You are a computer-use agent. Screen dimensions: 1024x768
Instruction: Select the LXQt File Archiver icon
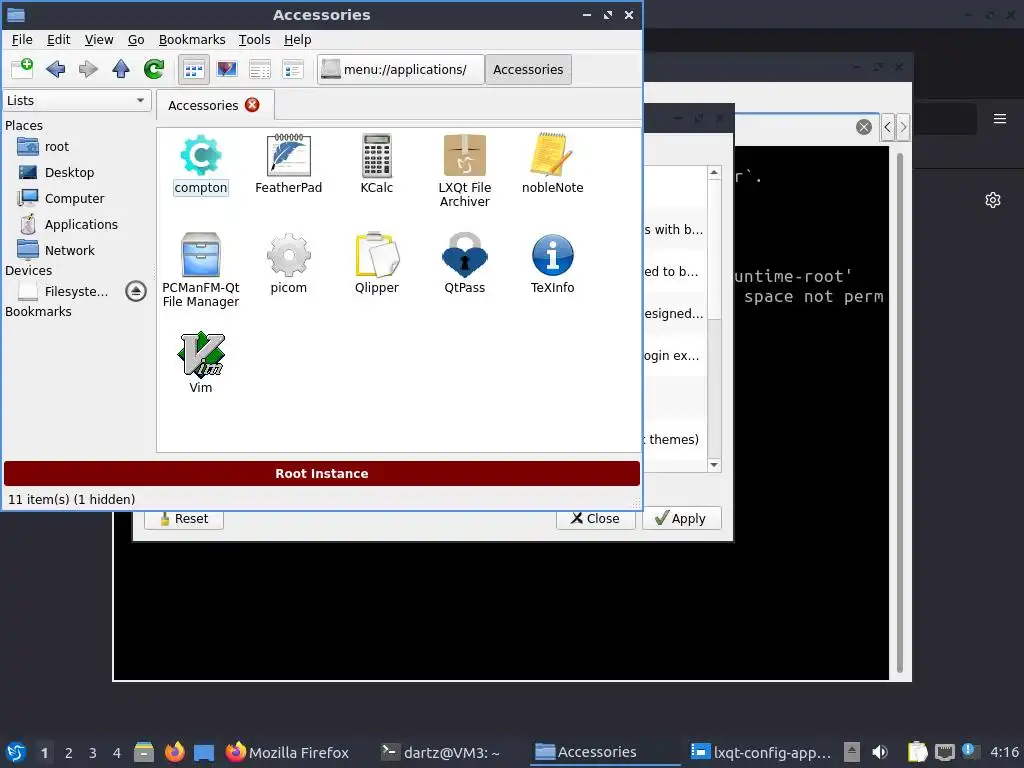(464, 171)
